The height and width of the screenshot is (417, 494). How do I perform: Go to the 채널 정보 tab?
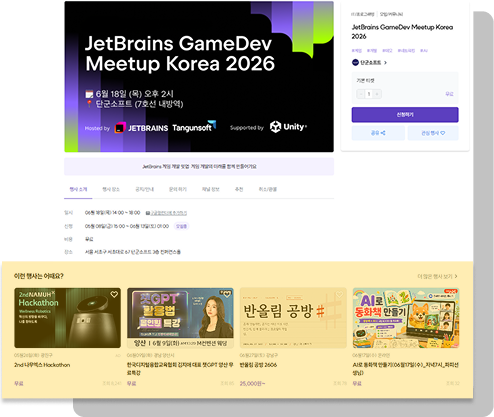coord(211,189)
